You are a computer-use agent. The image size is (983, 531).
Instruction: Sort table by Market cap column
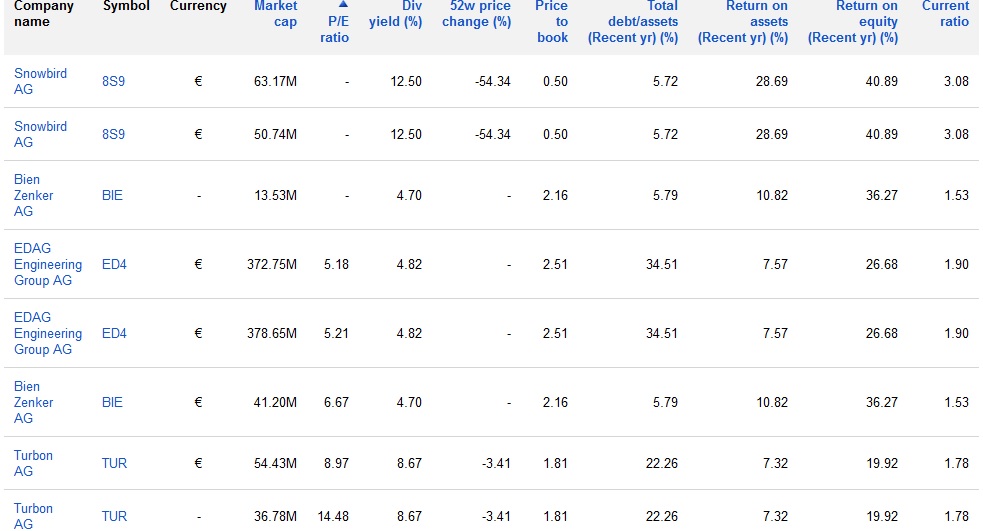pyautogui.click(x=275, y=13)
